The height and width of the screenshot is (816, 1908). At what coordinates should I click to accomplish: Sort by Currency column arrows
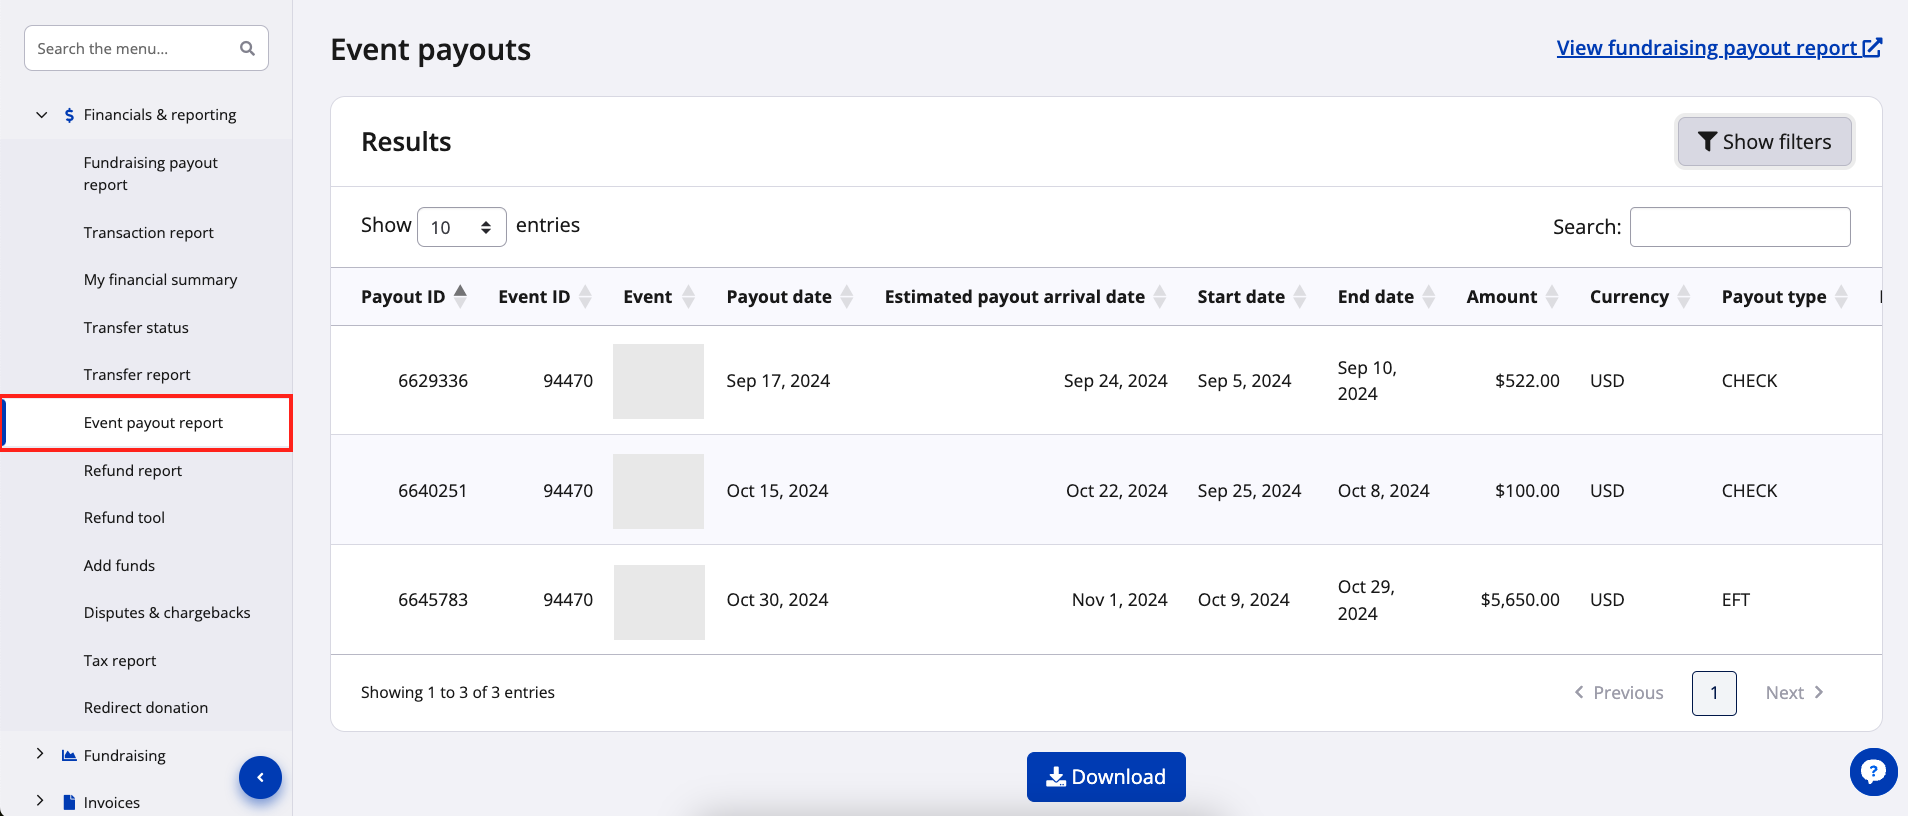(1684, 296)
